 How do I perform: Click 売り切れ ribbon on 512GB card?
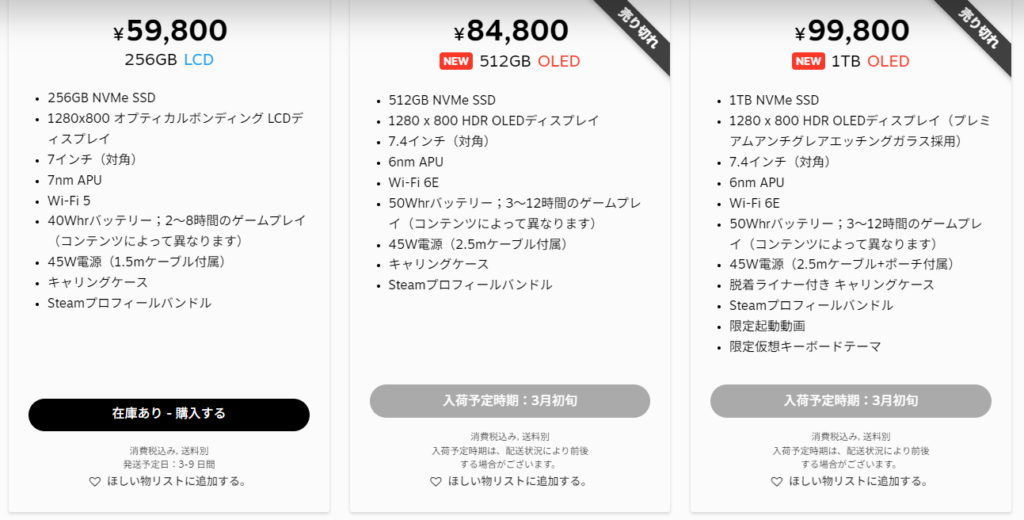tap(638, 30)
